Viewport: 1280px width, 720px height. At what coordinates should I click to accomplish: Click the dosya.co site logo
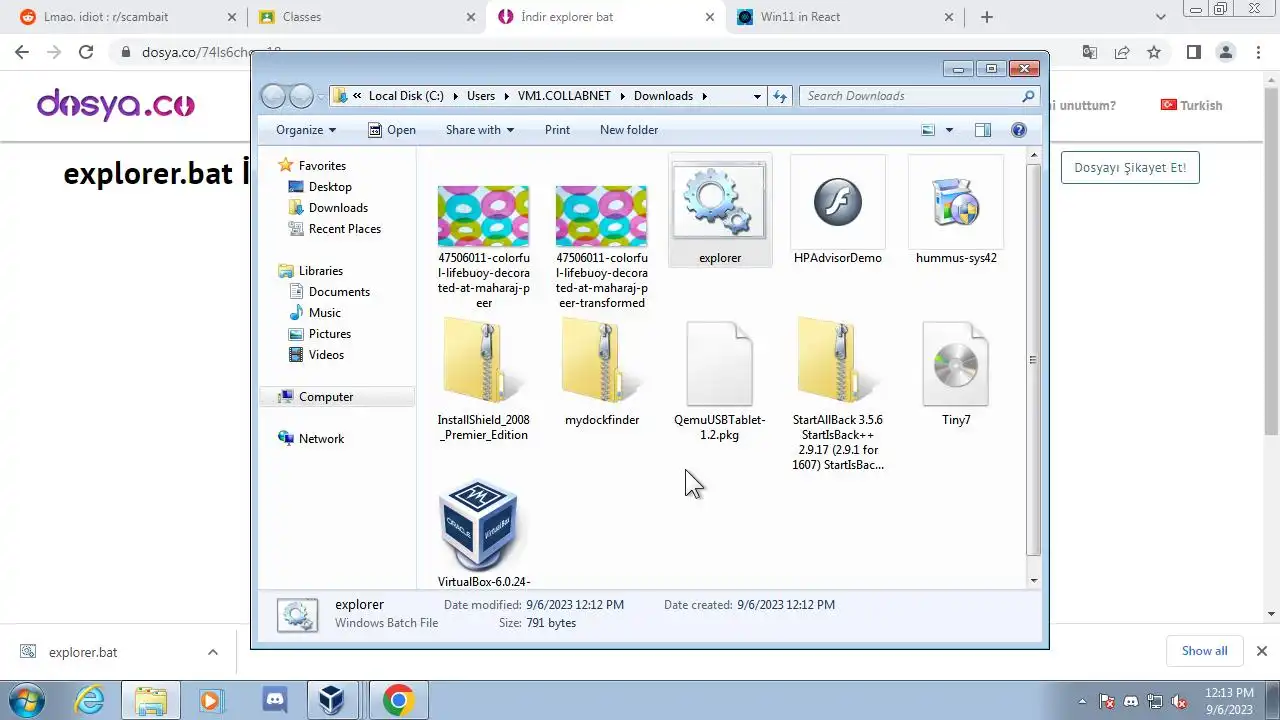pyautogui.click(x=116, y=104)
